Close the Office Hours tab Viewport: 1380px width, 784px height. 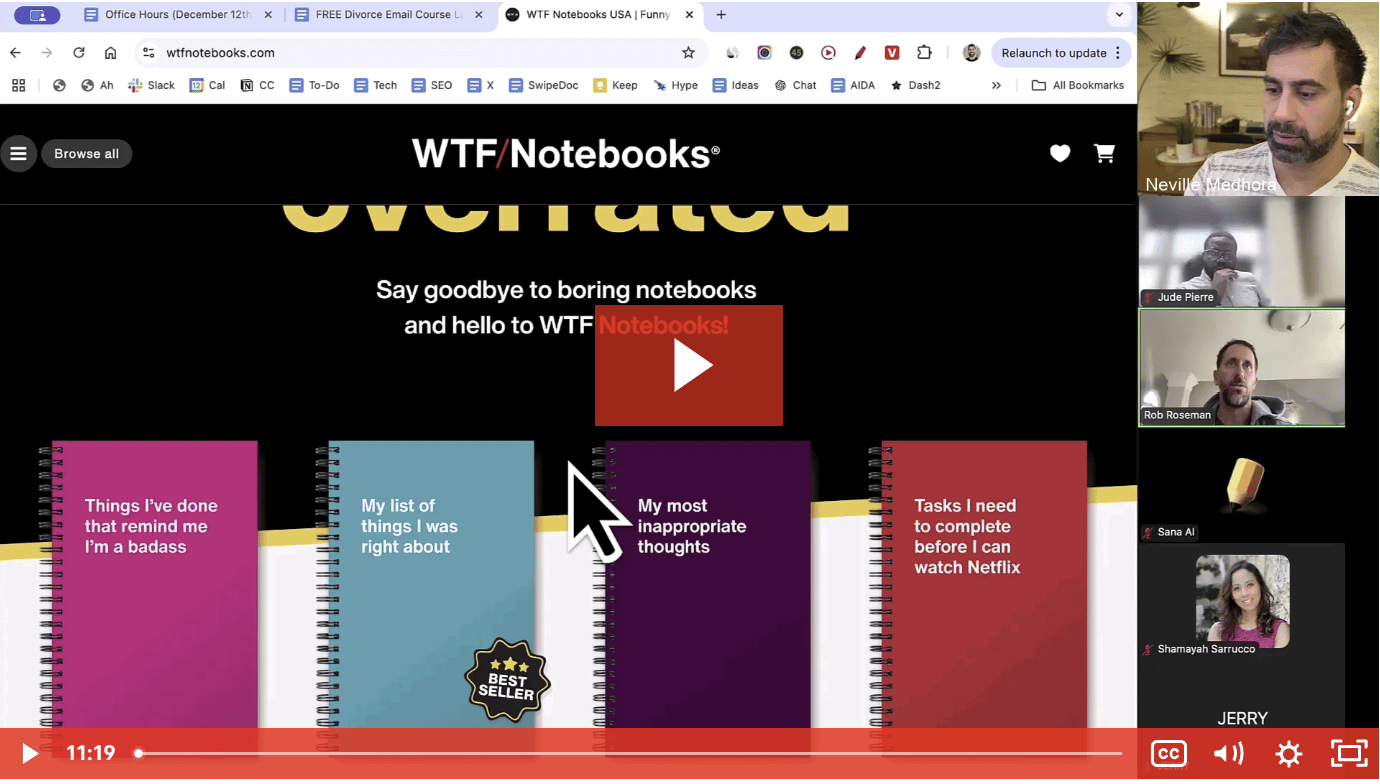pos(267,15)
